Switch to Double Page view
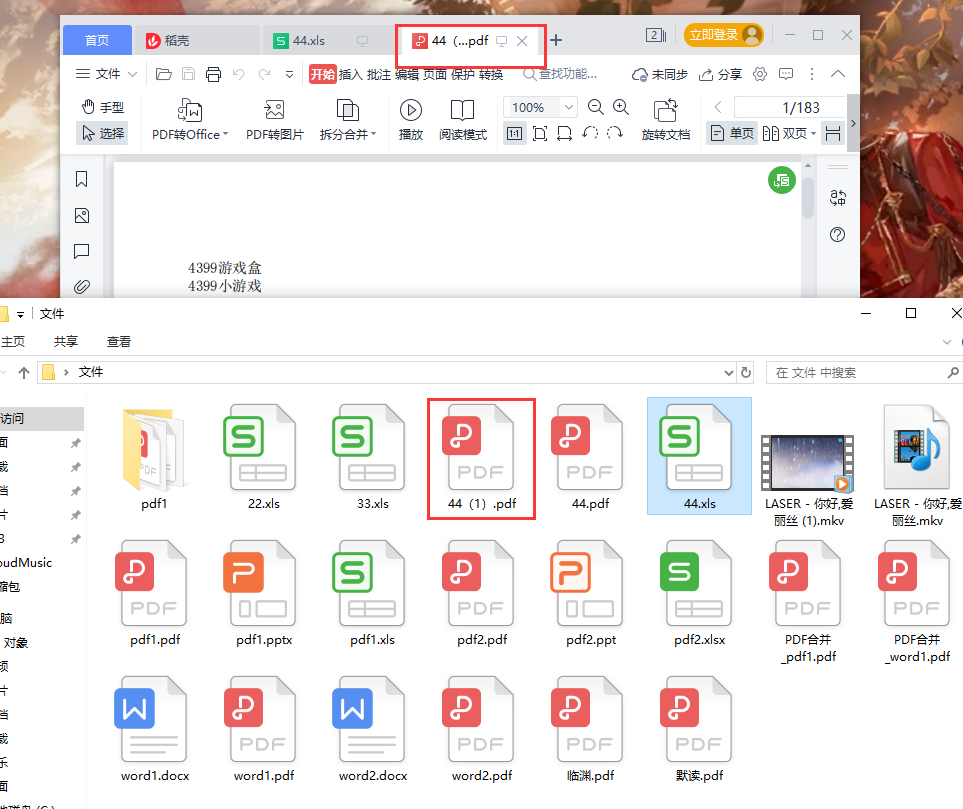 [784, 133]
